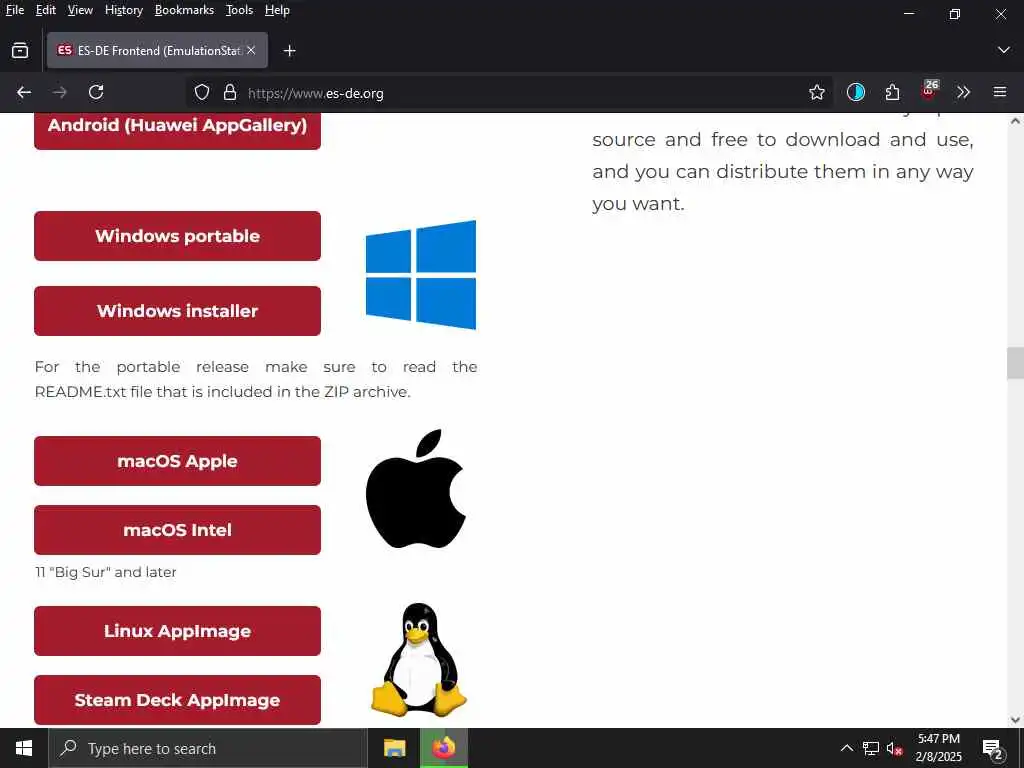Image resolution: width=1024 pixels, height=768 pixels.
Task: Open the Edit menu
Action: tap(46, 10)
